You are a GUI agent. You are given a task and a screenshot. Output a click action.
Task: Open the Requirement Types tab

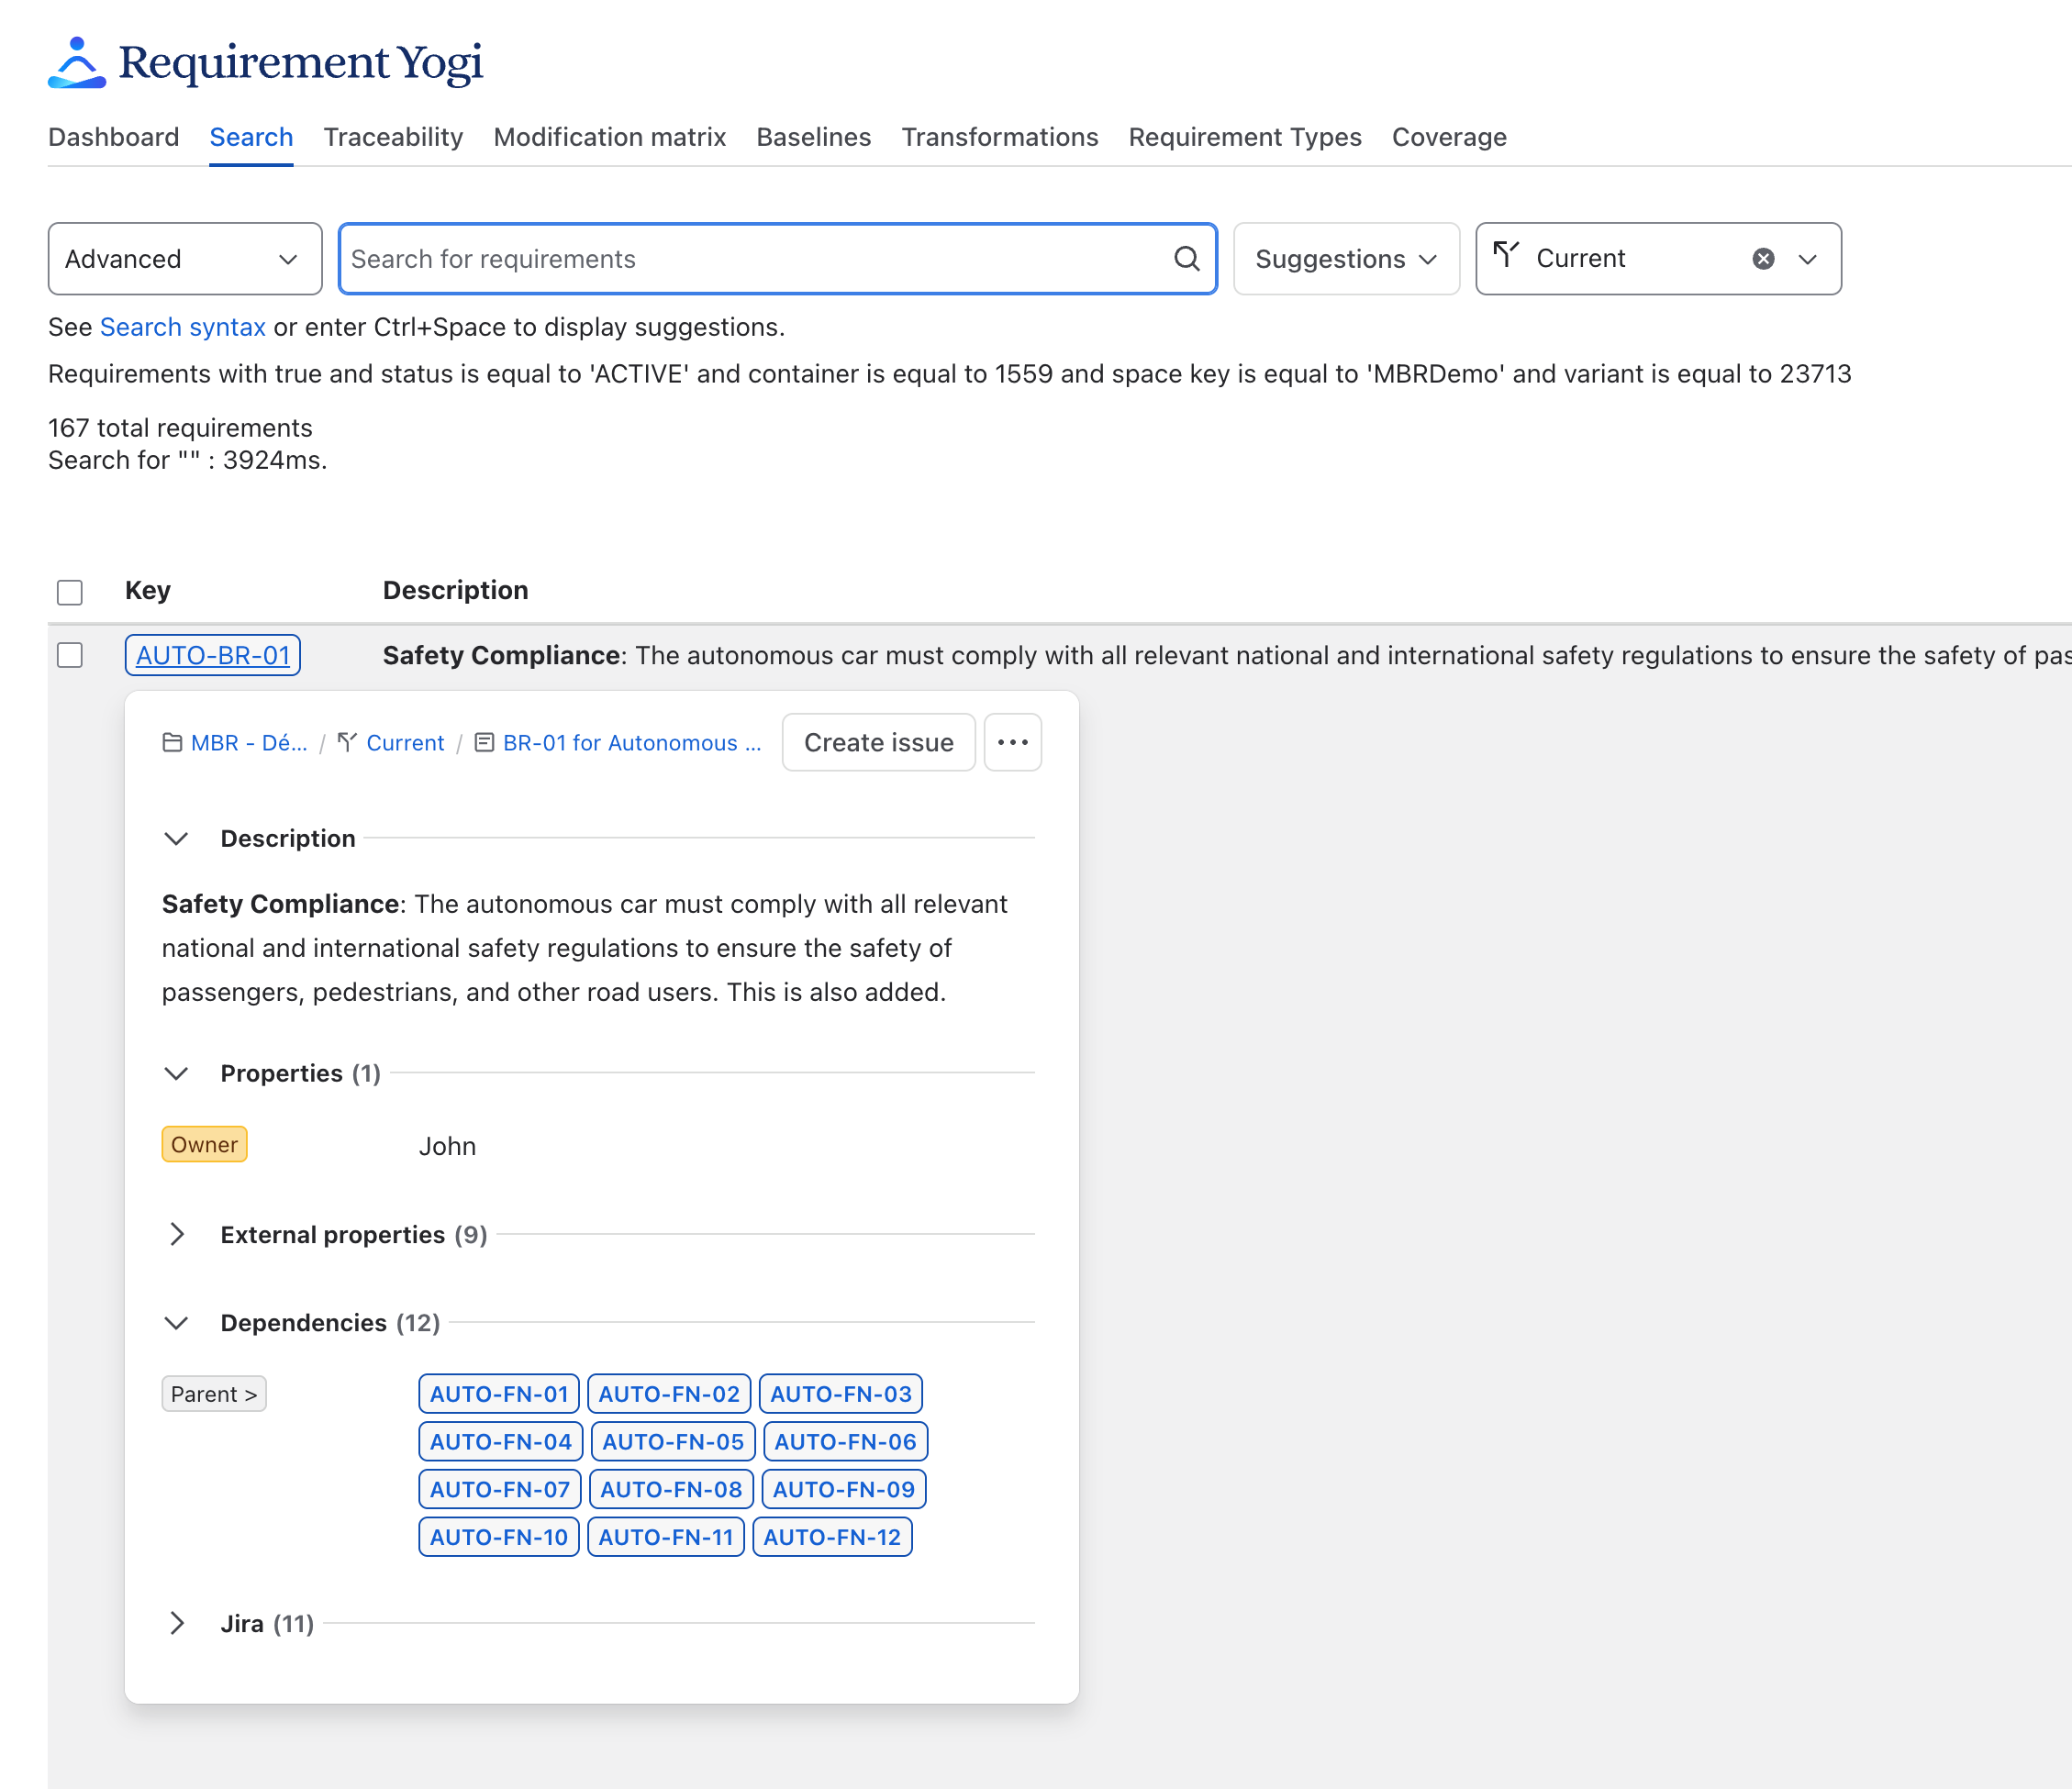coord(1245,137)
